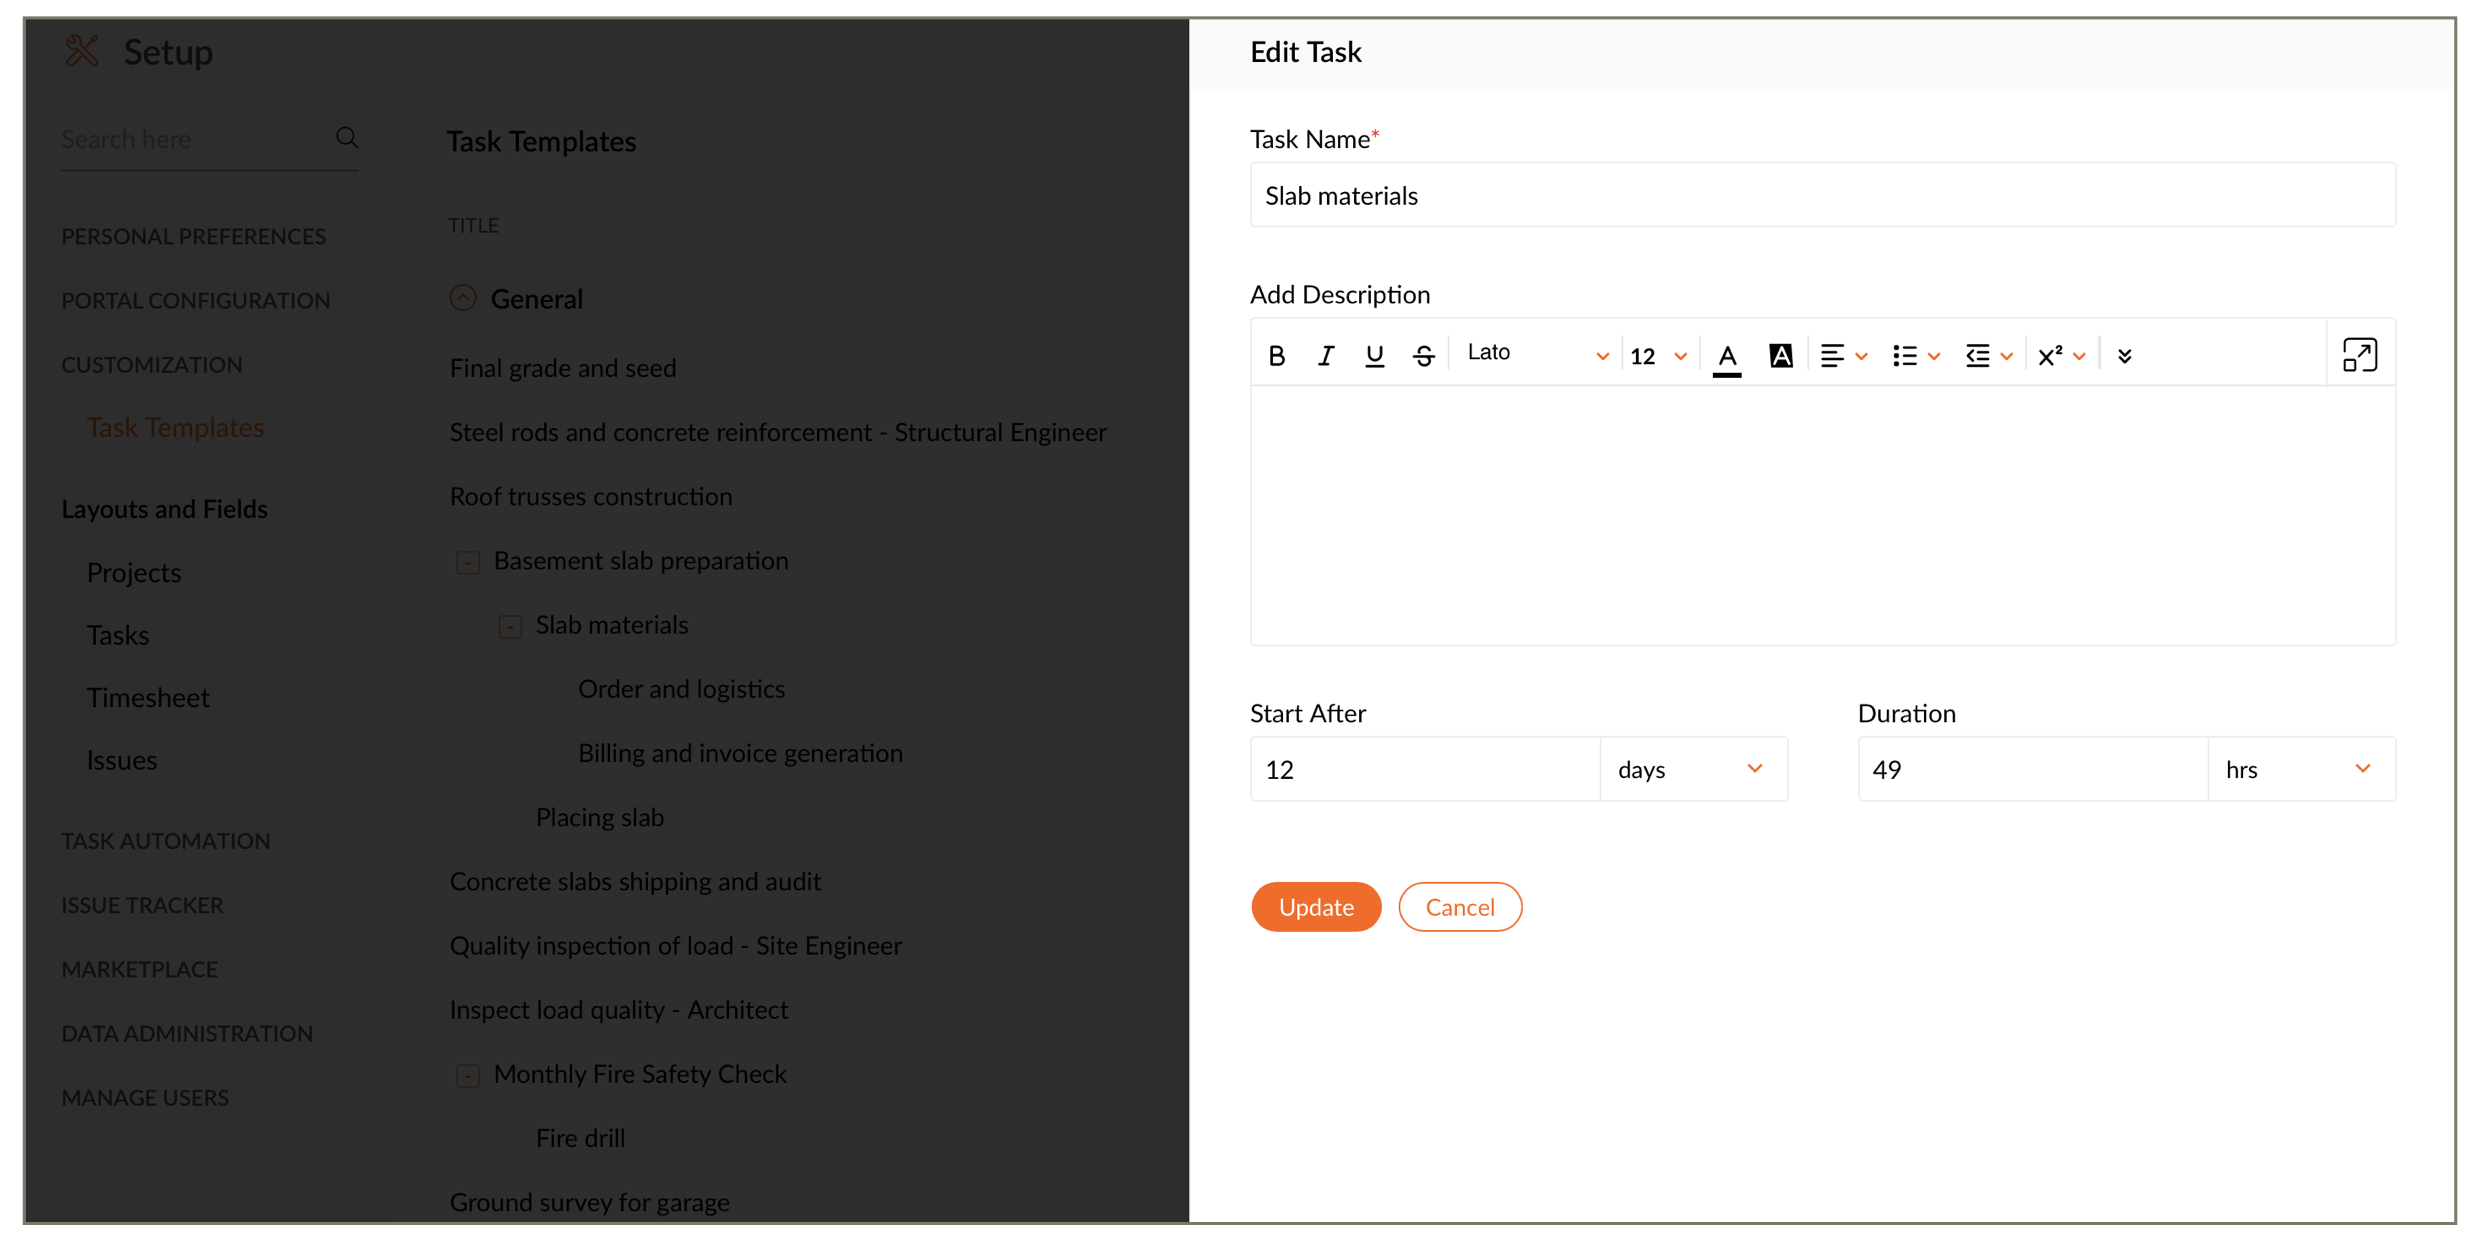2476x1248 pixels.
Task: Open the Lato font family dropdown
Action: pyautogui.click(x=1537, y=354)
